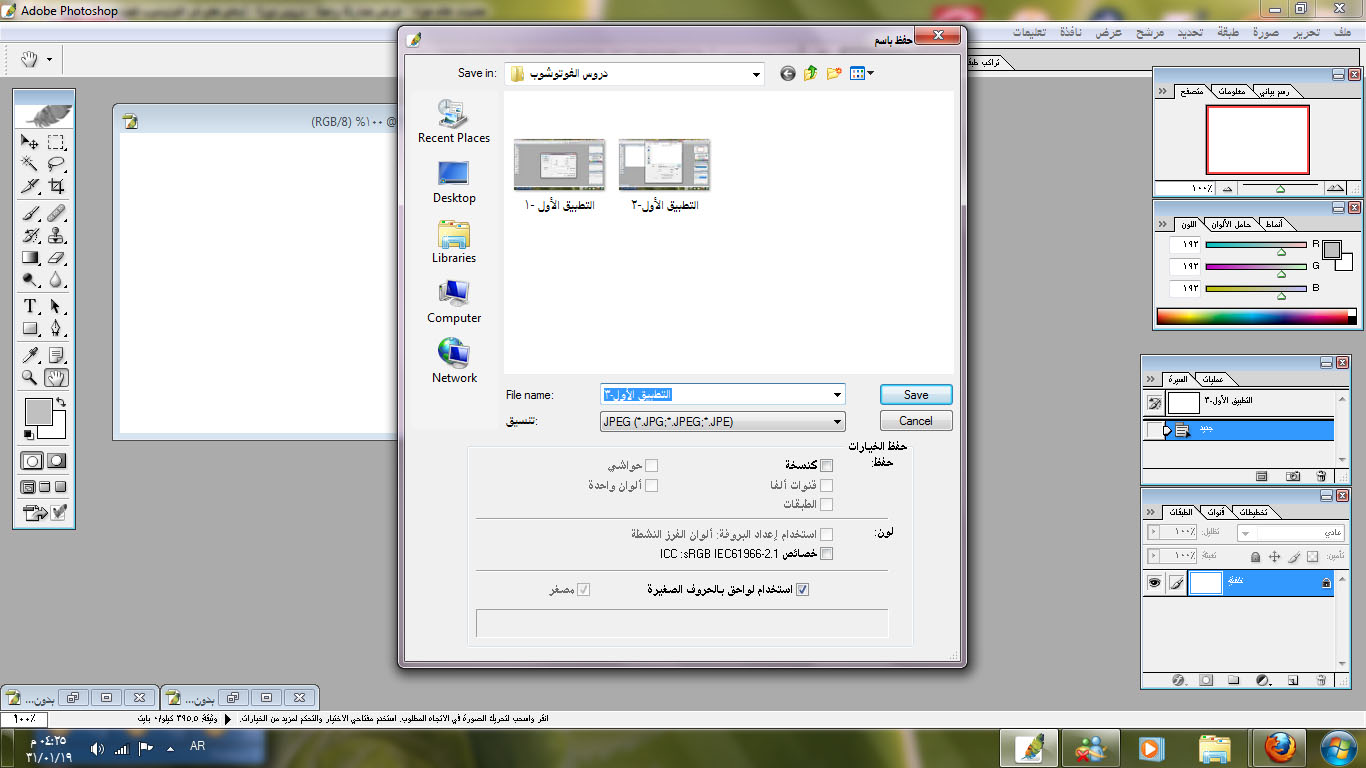Select the Crop tool in the toolbox

57,186
